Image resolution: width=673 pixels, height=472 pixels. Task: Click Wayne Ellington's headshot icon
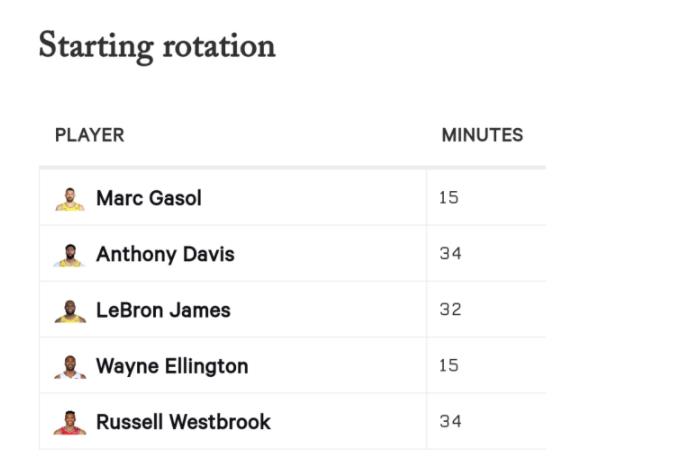[x=70, y=367]
